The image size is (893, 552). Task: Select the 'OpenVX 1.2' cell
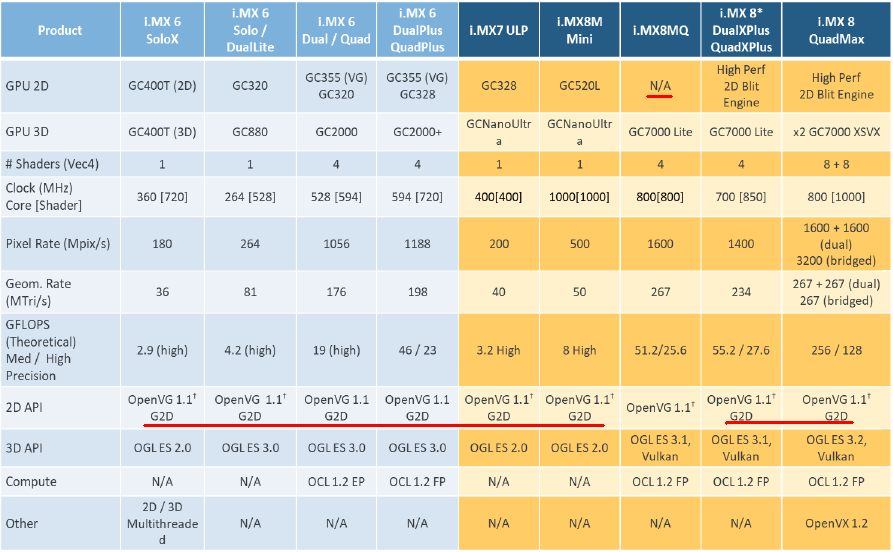(836, 523)
